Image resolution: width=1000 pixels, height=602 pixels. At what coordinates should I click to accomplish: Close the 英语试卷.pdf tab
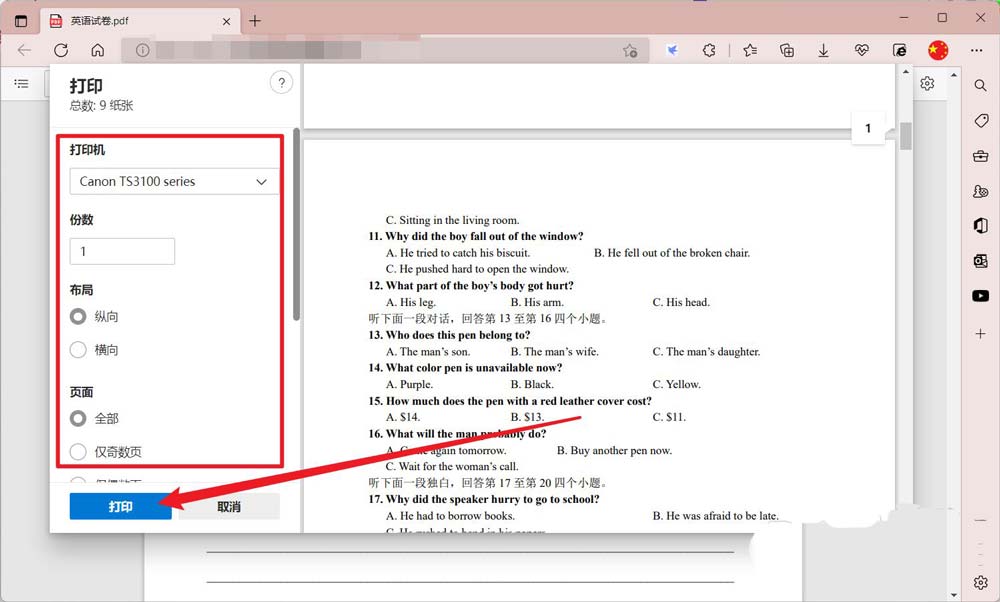click(x=226, y=21)
